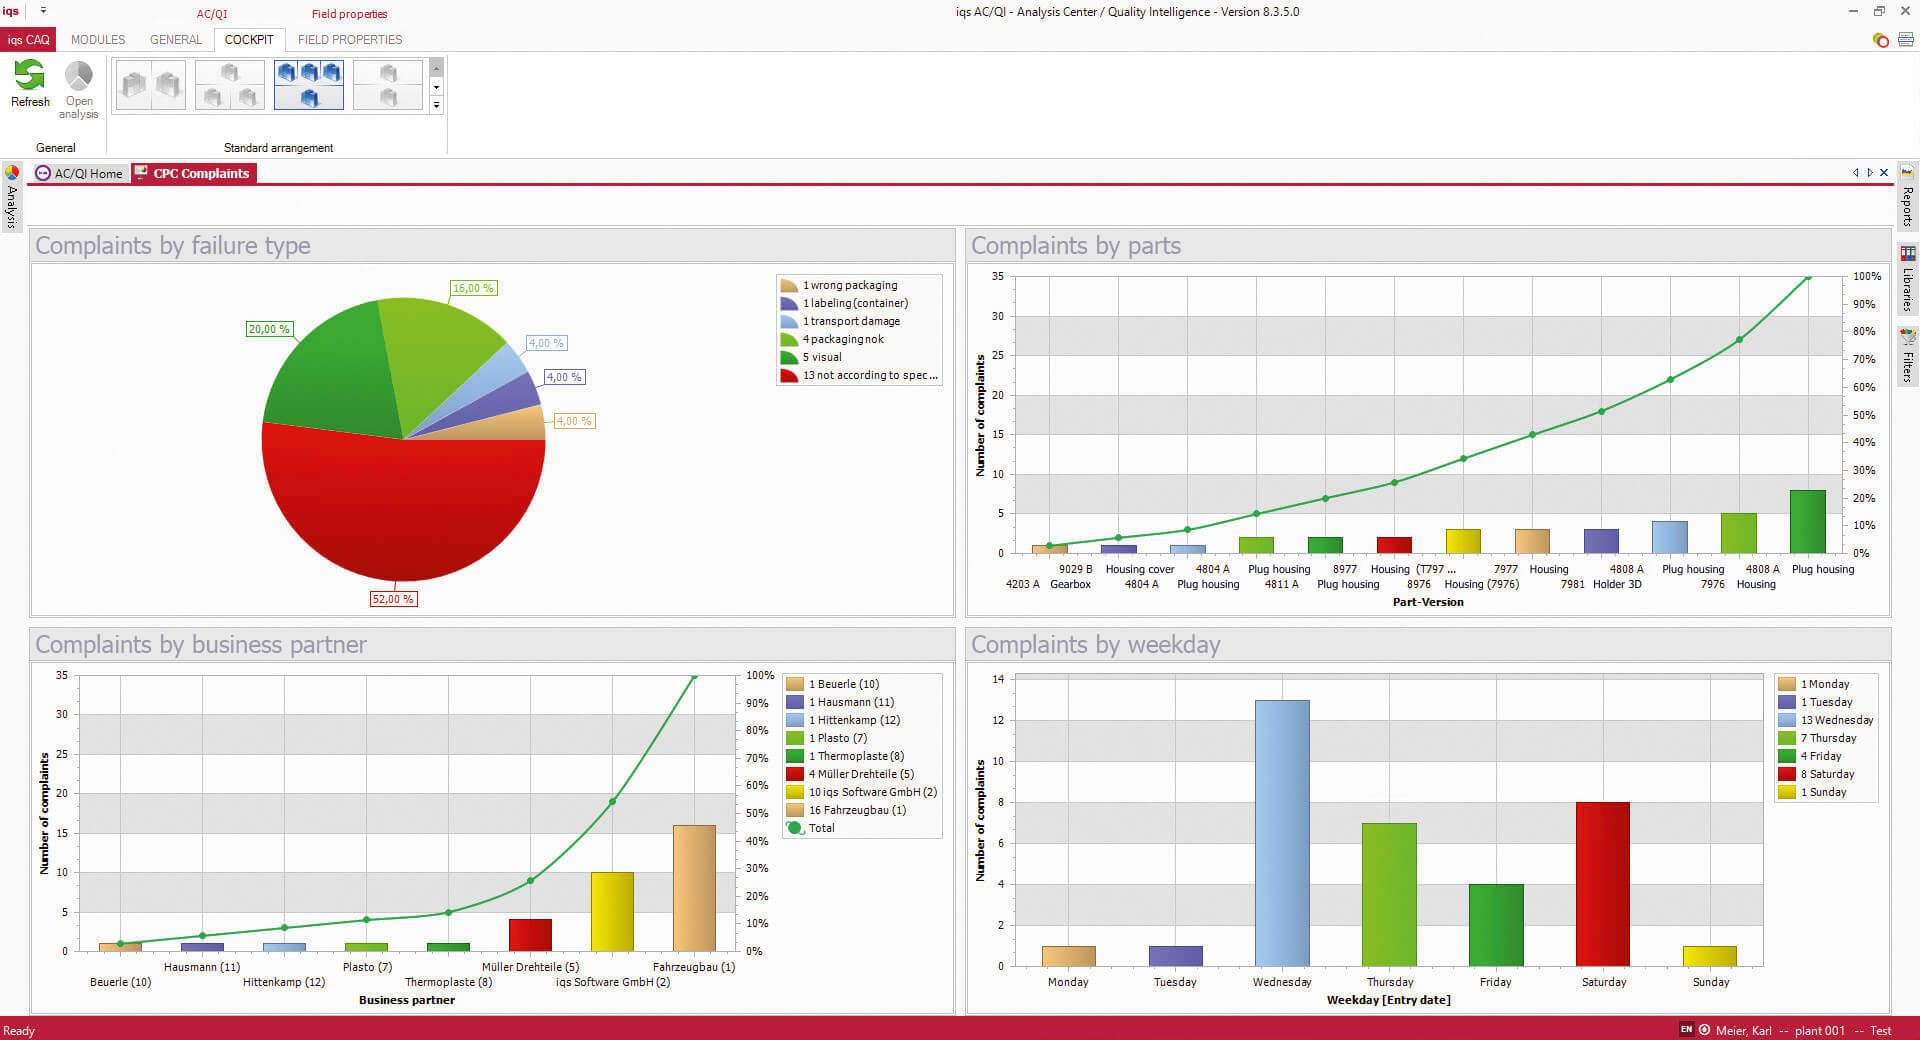Open the quick access toolbar dropdown next to iqs
The image size is (1920, 1040).
coord(43,11)
